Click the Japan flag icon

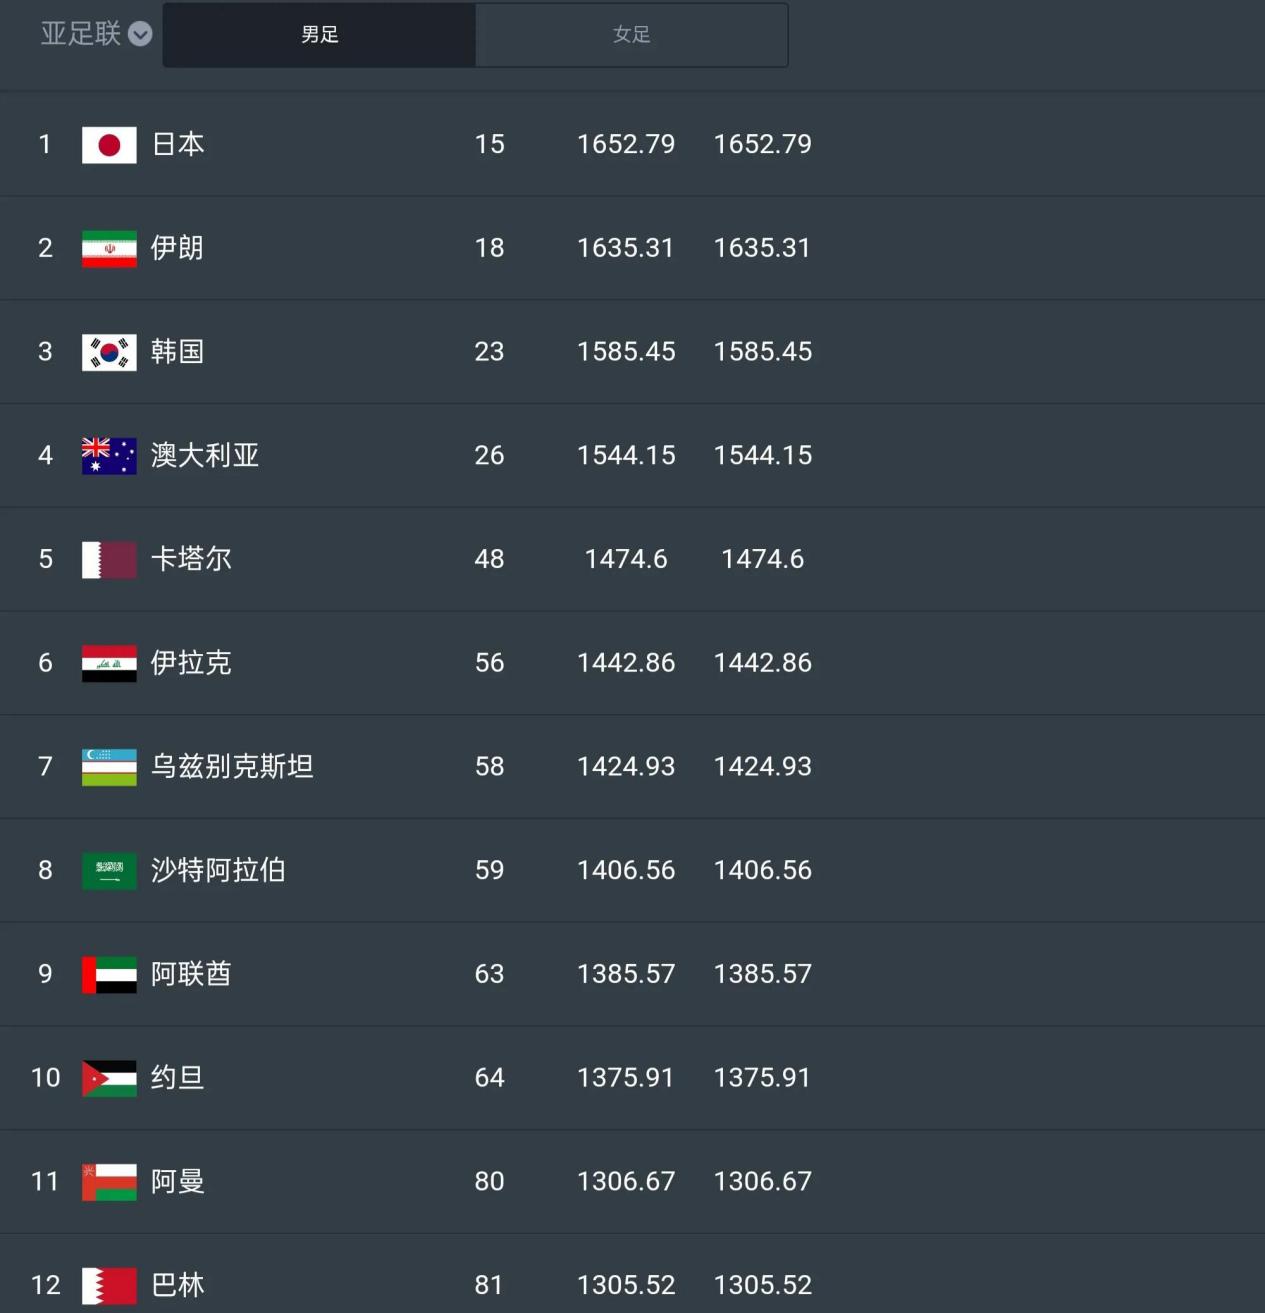[109, 145]
